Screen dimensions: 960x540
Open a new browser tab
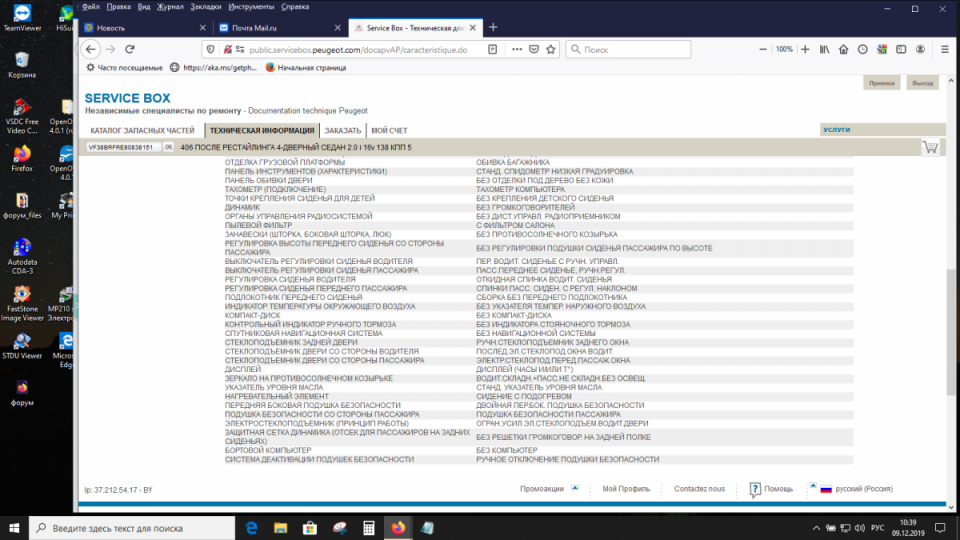(x=493, y=27)
